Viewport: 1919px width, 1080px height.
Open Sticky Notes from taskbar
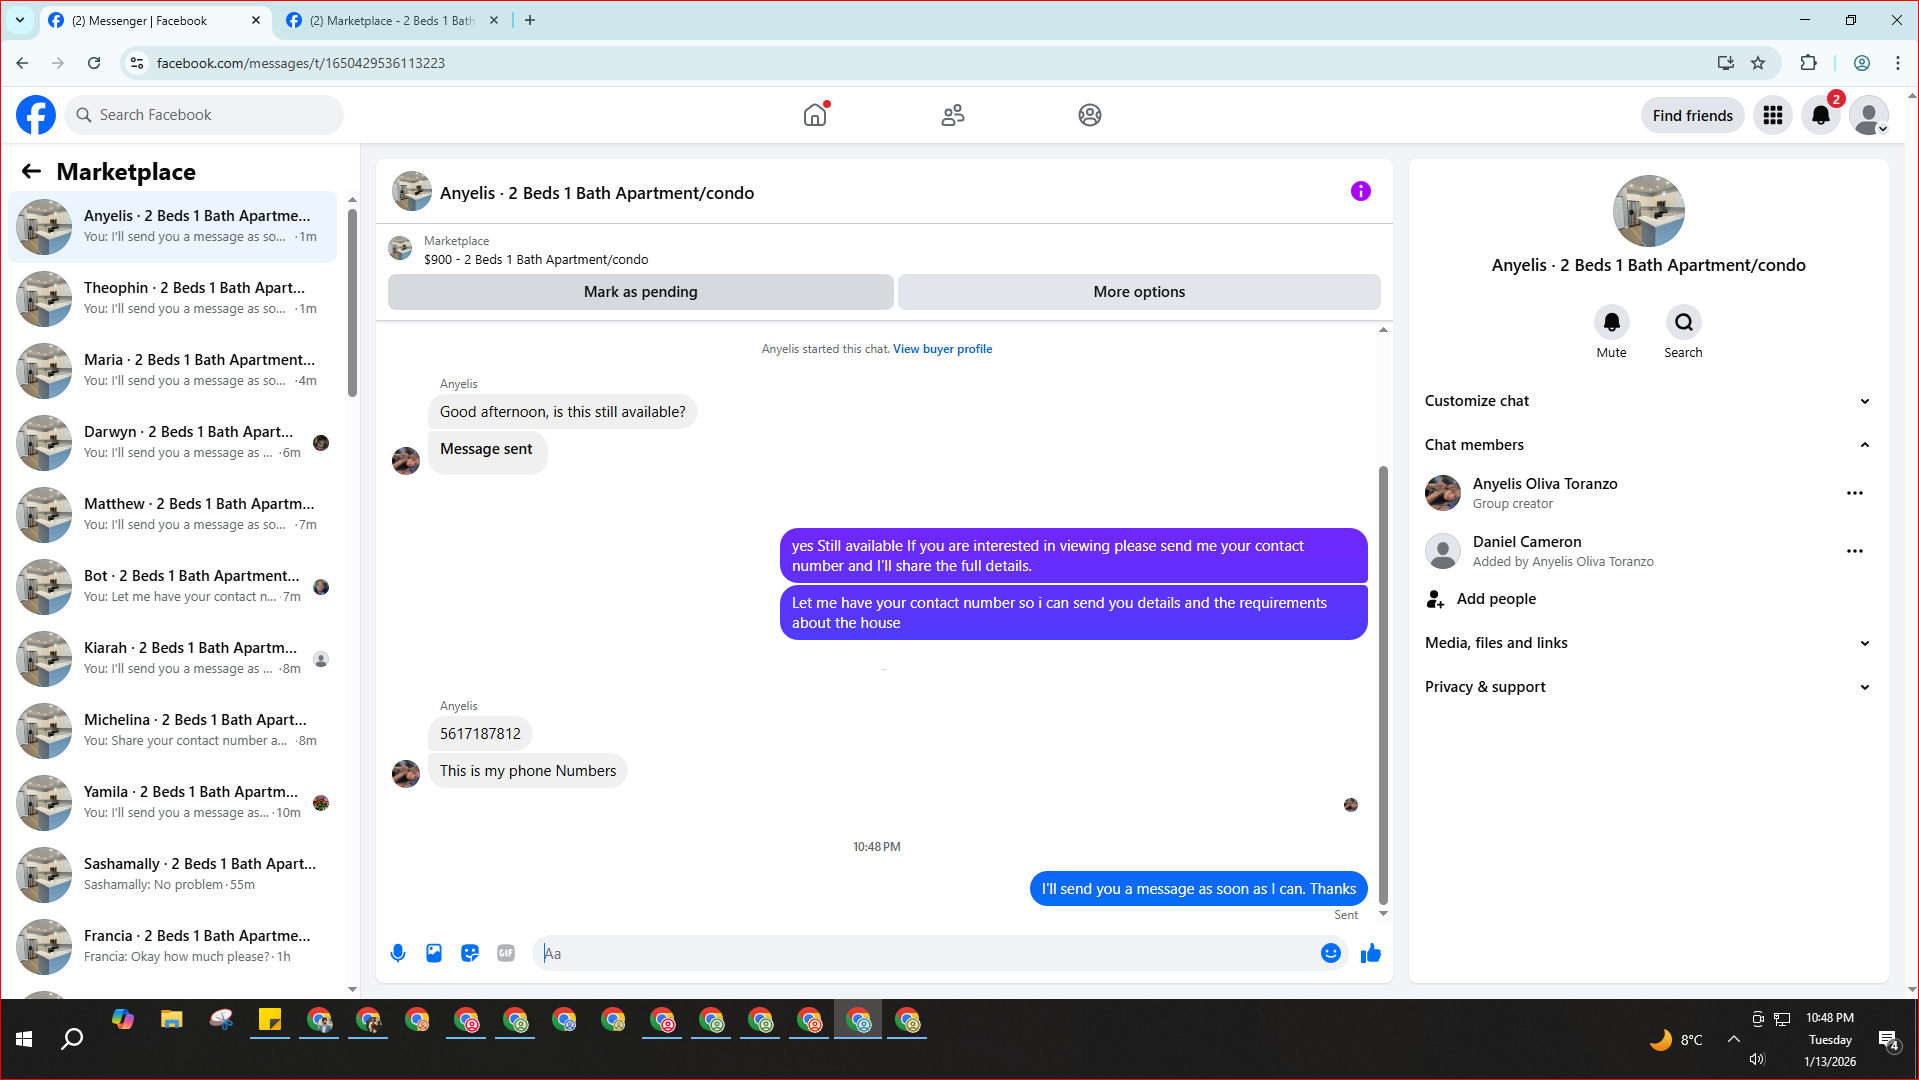[270, 1020]
